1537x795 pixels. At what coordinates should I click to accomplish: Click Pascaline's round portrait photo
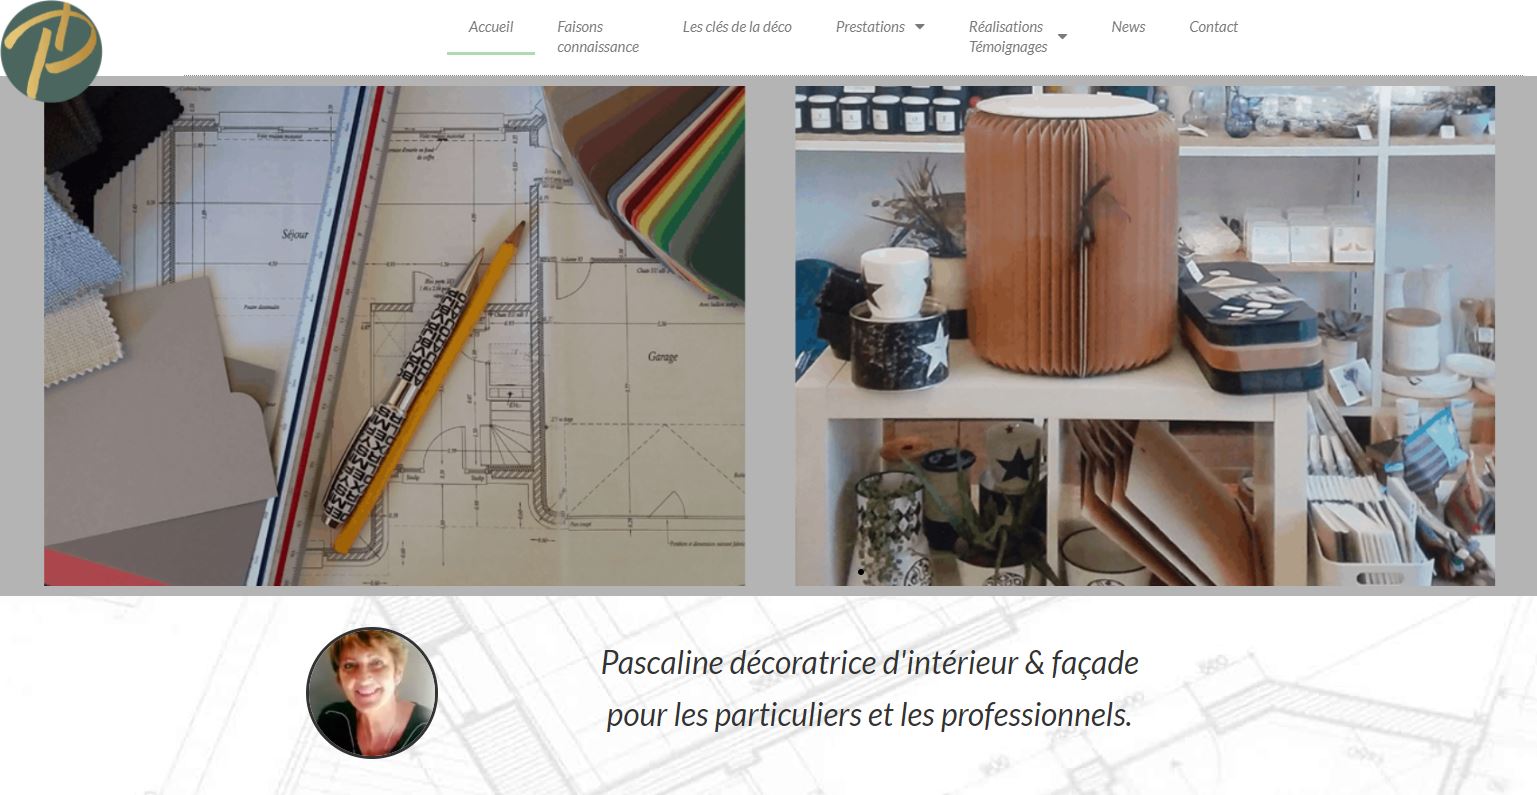pos(372,692)
